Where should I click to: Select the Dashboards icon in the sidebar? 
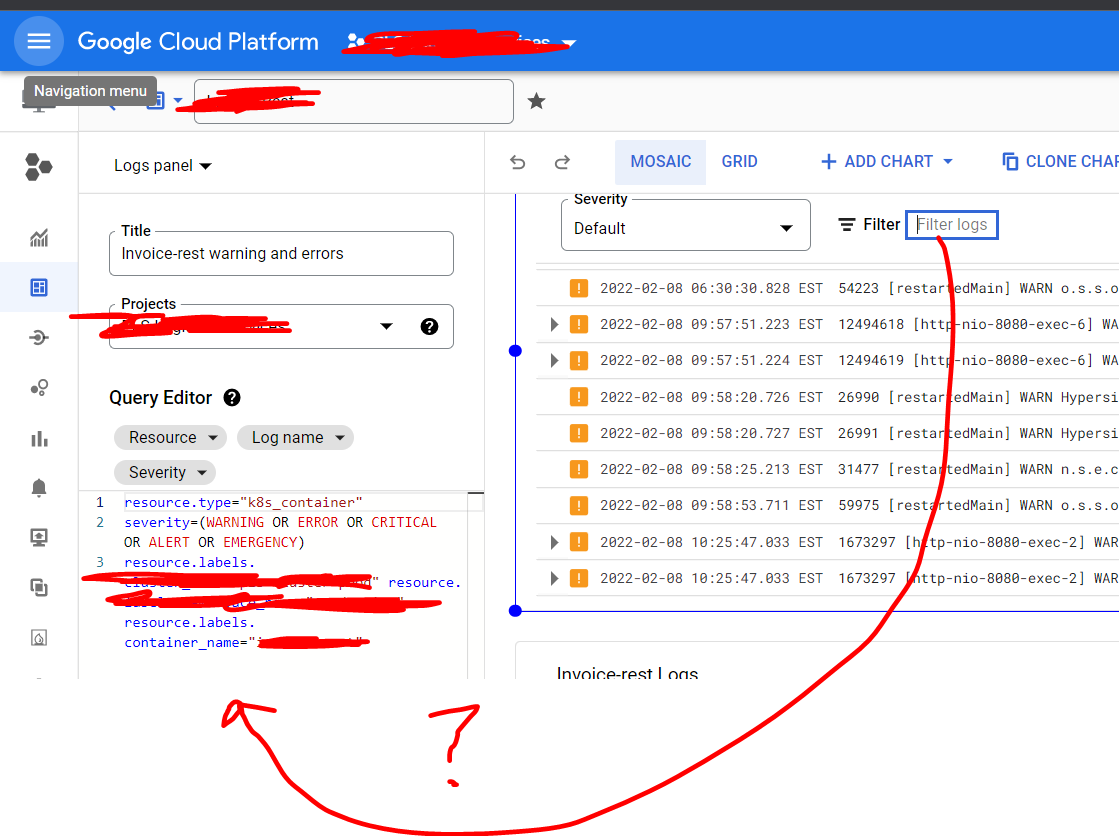[x=38, y=287]
